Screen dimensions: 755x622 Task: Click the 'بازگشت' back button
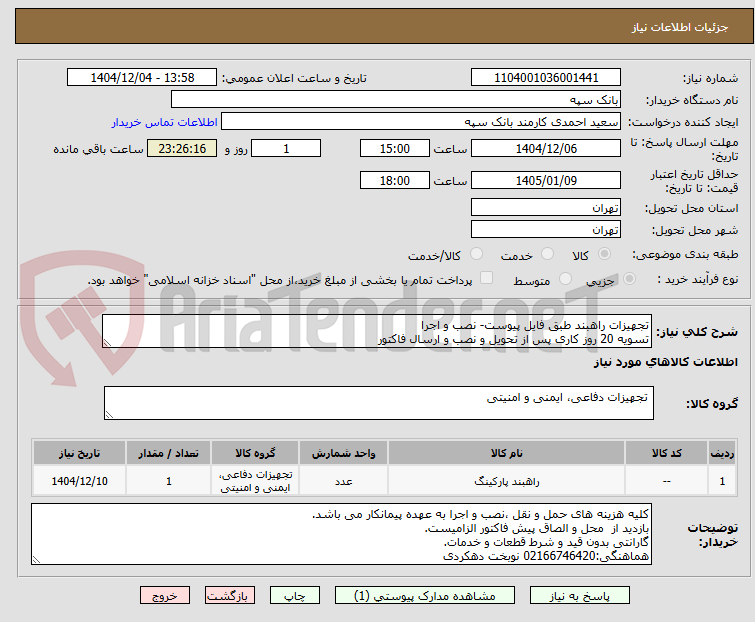[x=230, y=596]
